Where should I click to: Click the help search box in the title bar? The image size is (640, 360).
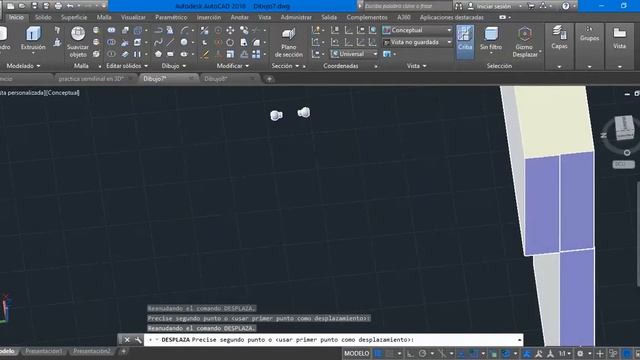[407, 6]
